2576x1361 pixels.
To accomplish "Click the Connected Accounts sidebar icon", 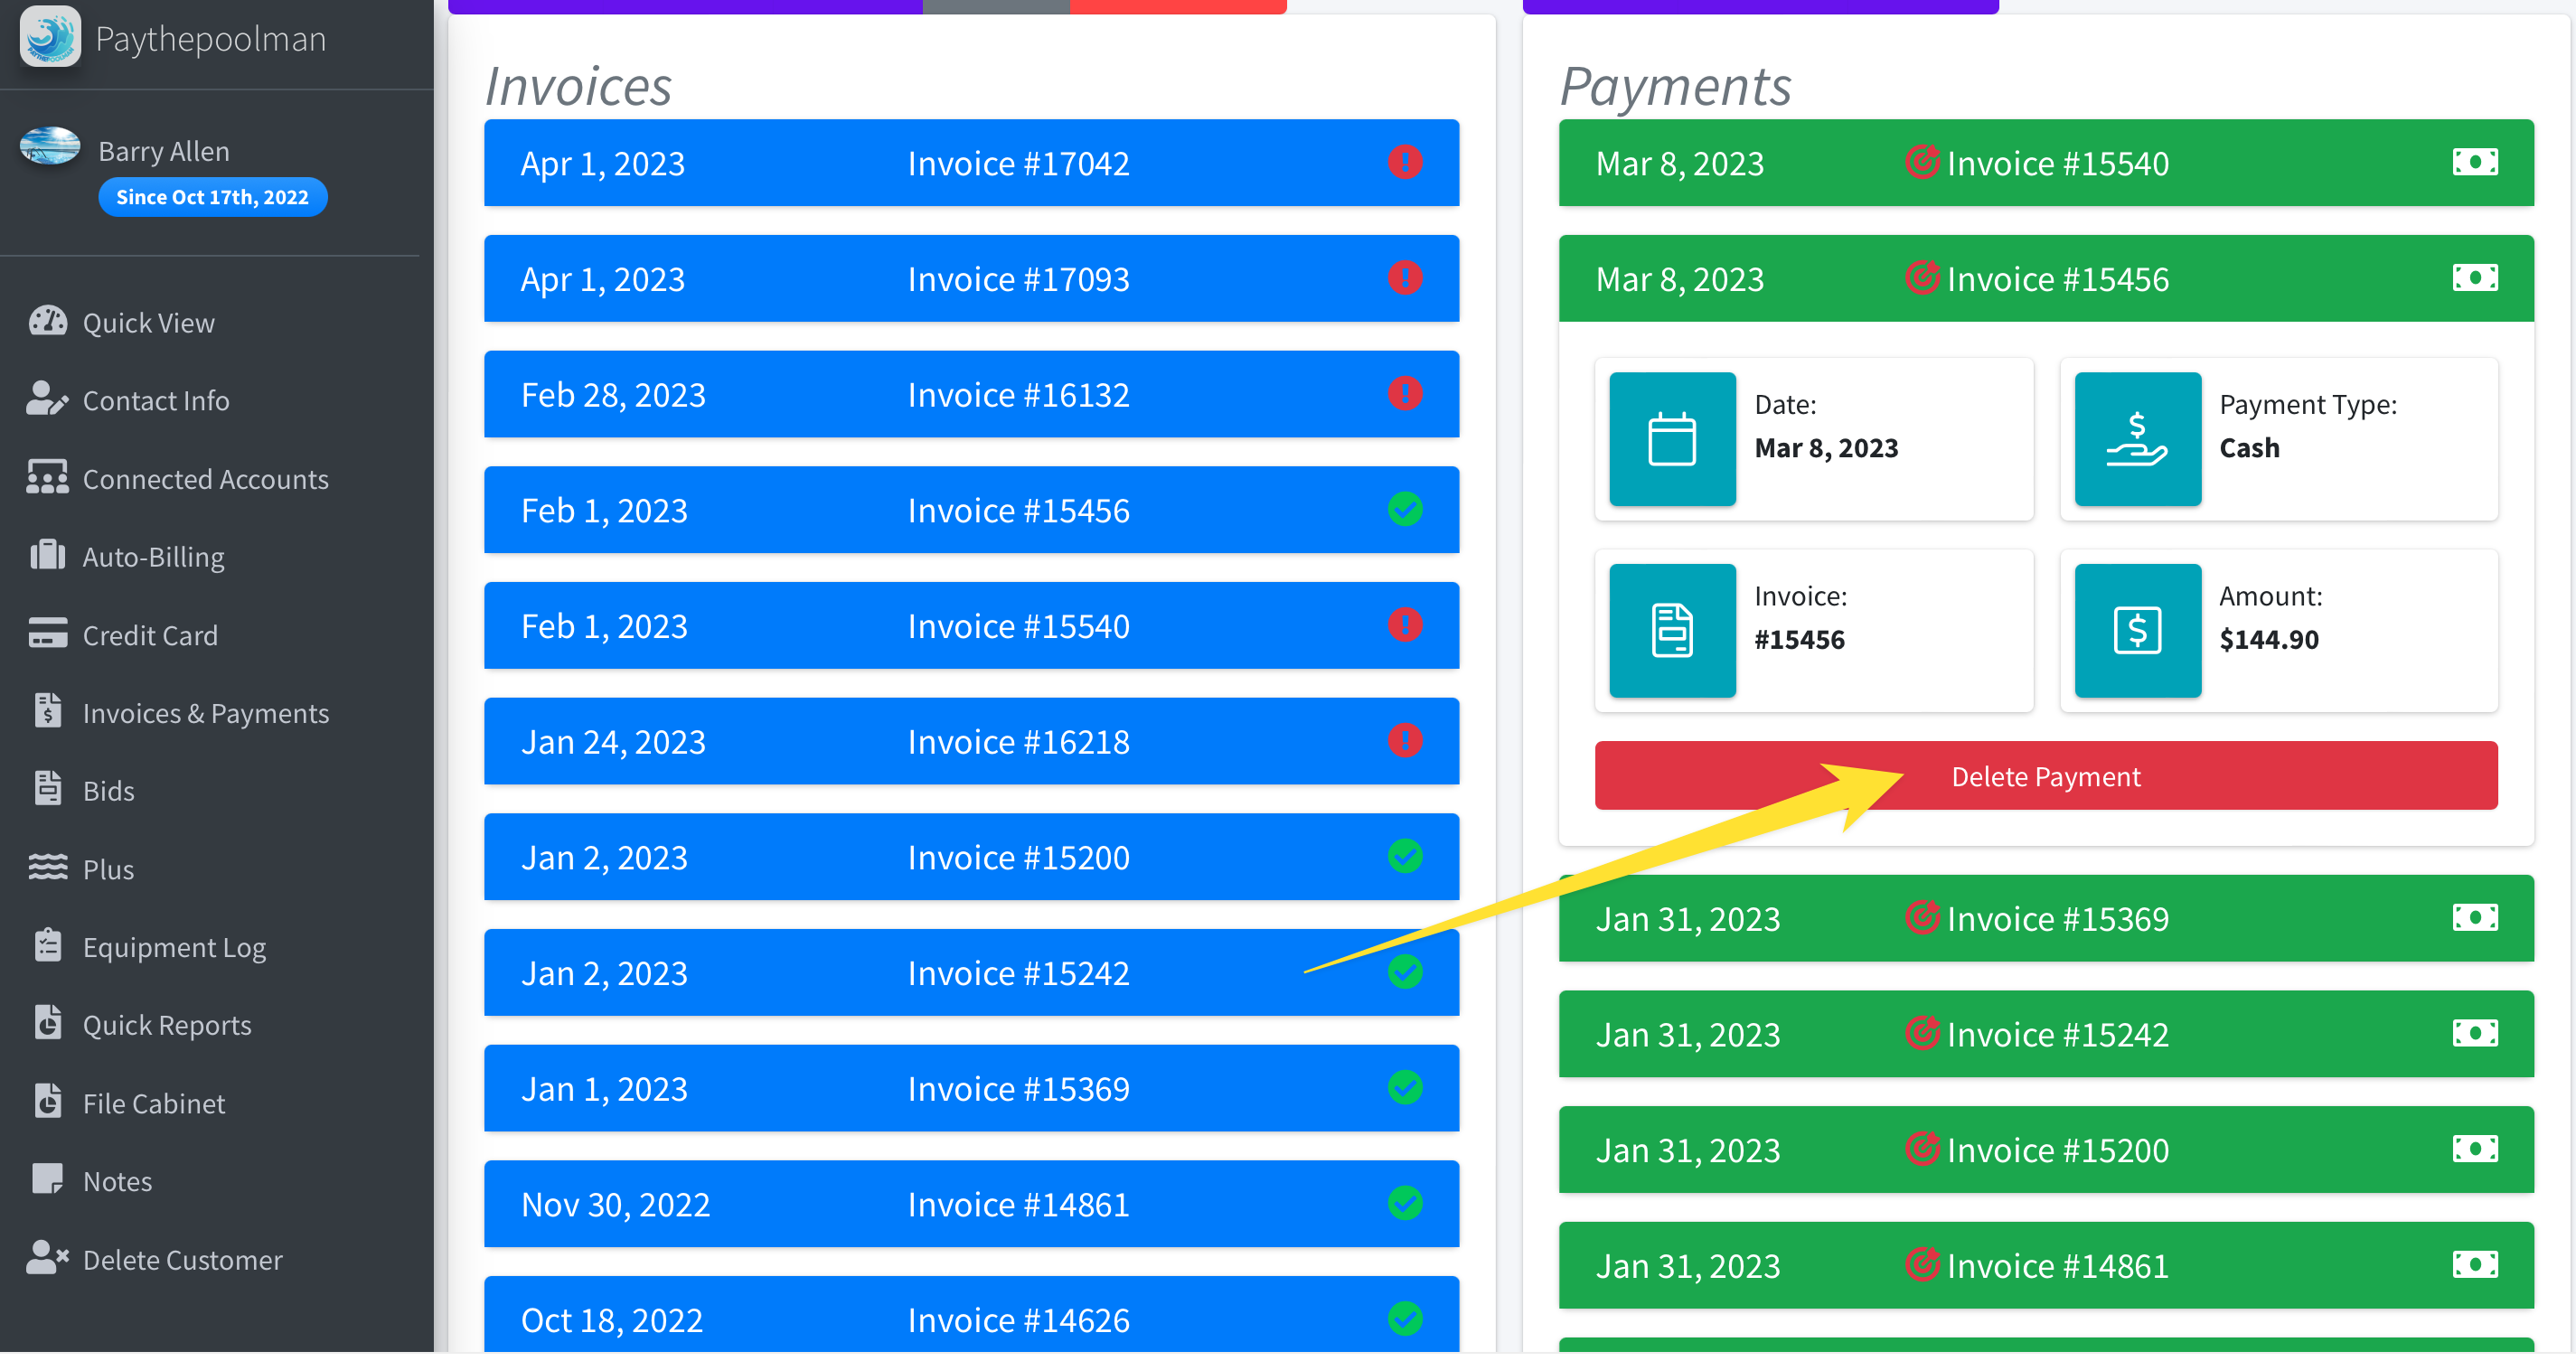I will pyautogui.click(x=47, y=479).
